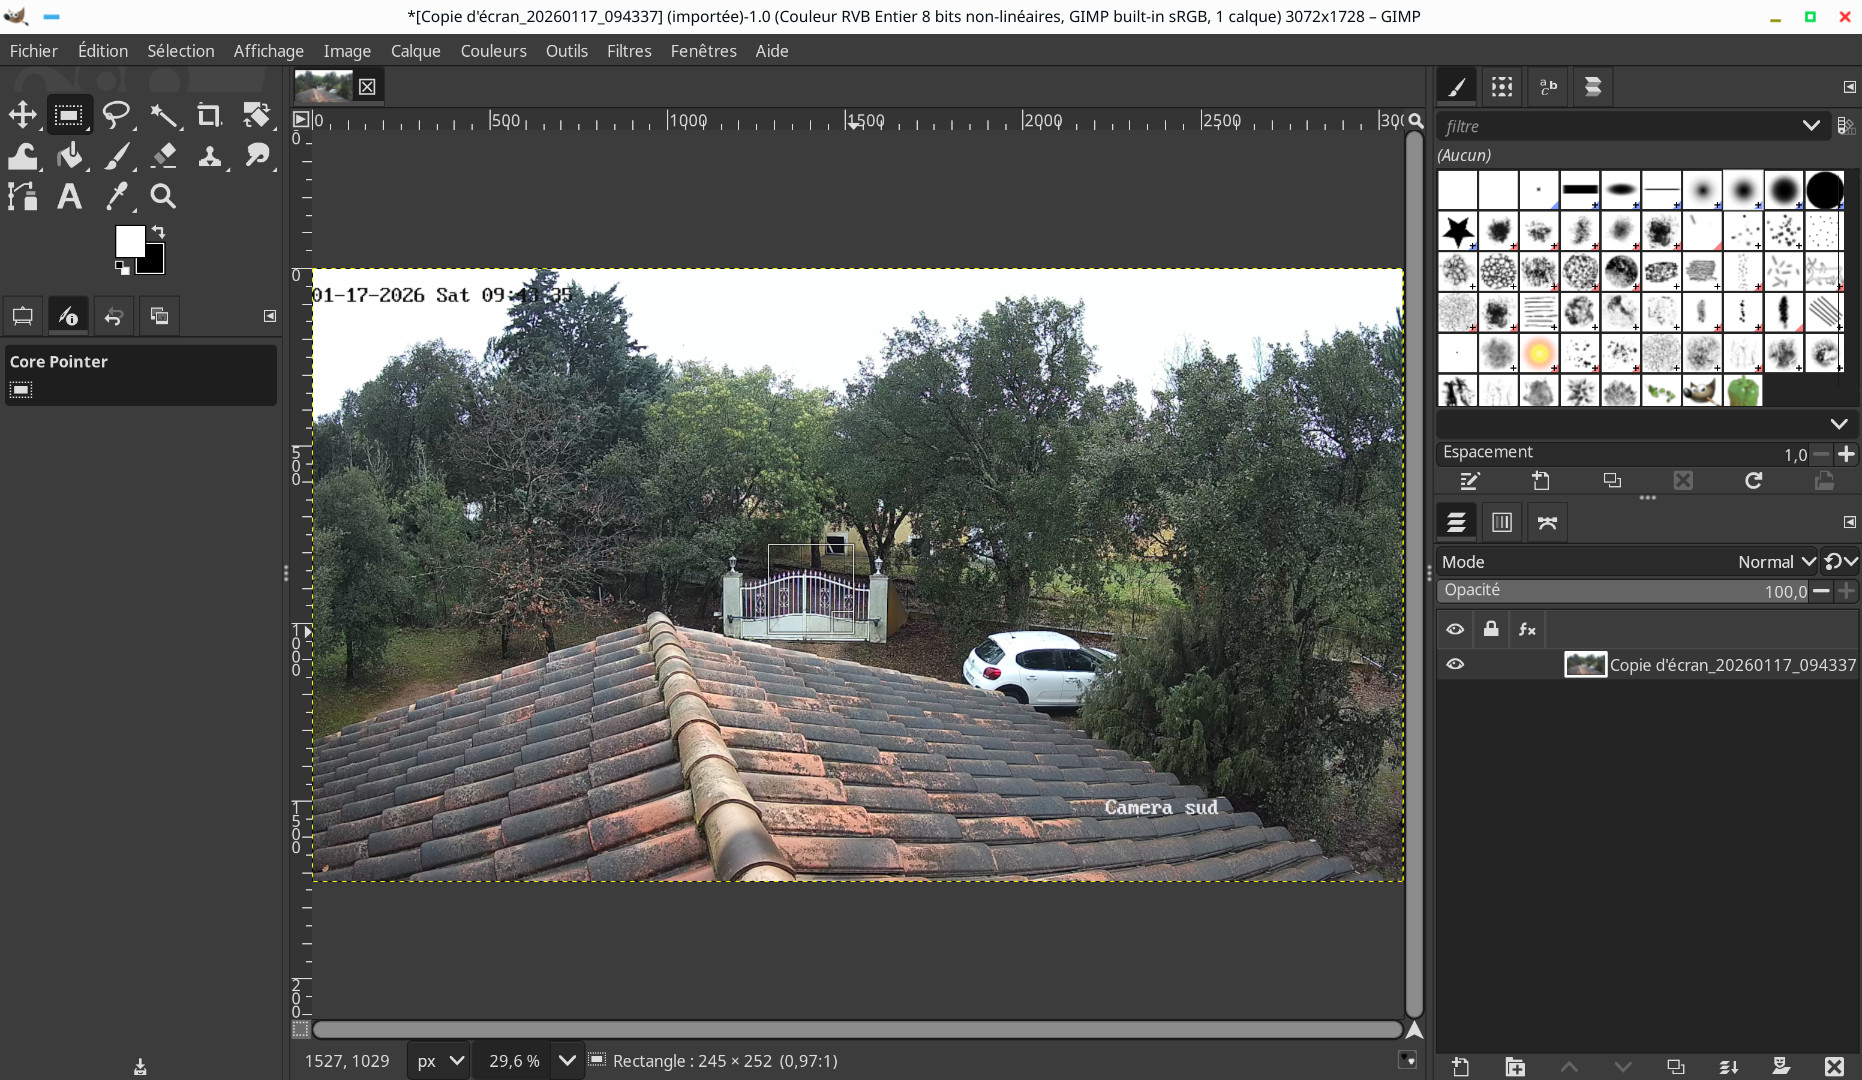The height and width of the screenshot is (1080, 1862).
Task: Select the Paths tool
Action: 23,197
